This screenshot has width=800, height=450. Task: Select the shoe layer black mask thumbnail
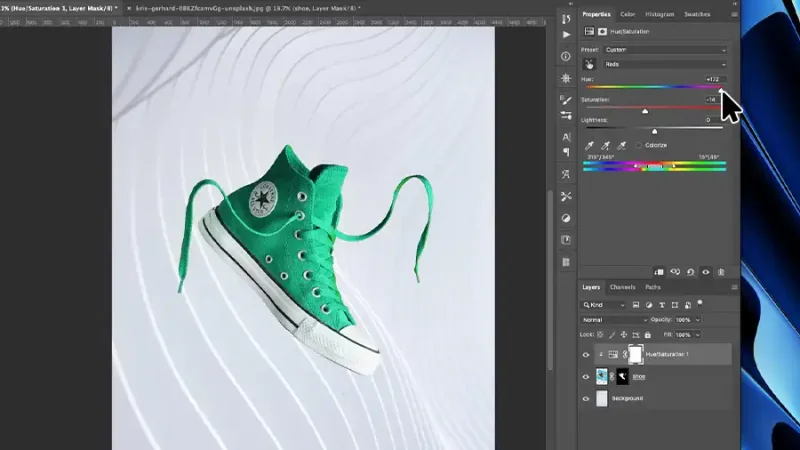point(622,377)
